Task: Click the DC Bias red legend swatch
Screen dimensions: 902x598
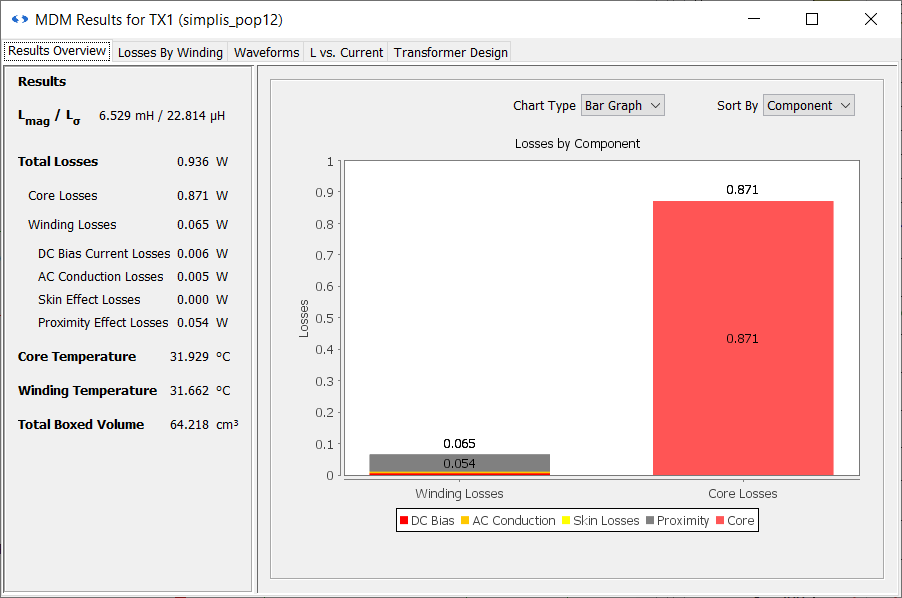Action: click(x=403, y=520)
